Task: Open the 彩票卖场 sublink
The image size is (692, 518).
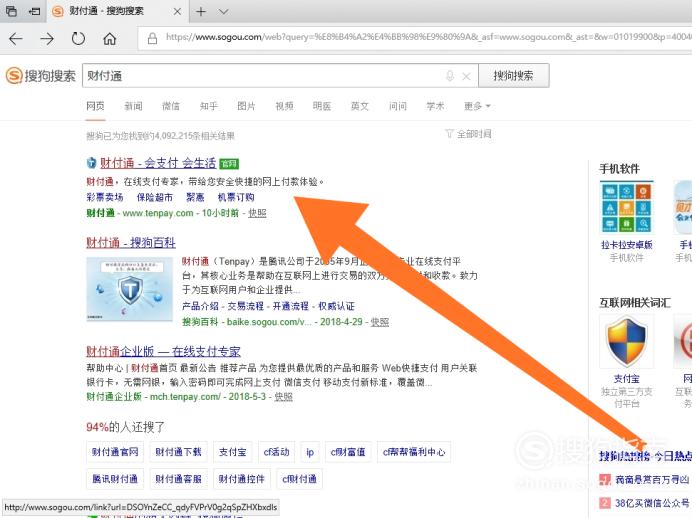Action: tap(105, 197)
